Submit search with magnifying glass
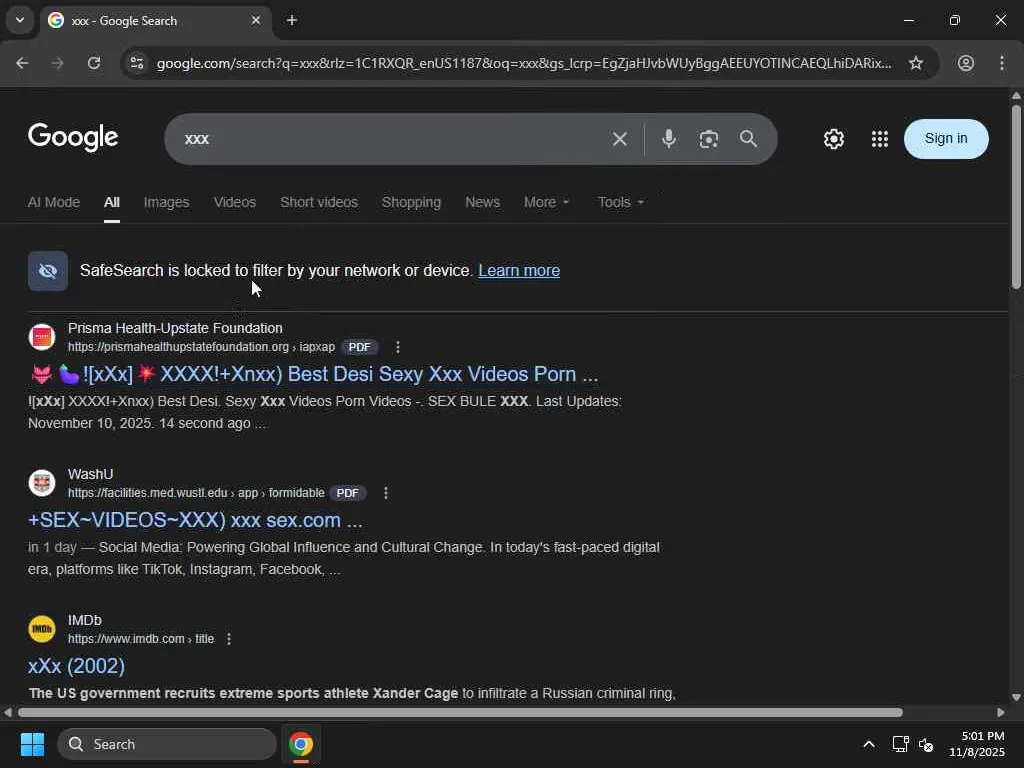 [x=748, y=138]
